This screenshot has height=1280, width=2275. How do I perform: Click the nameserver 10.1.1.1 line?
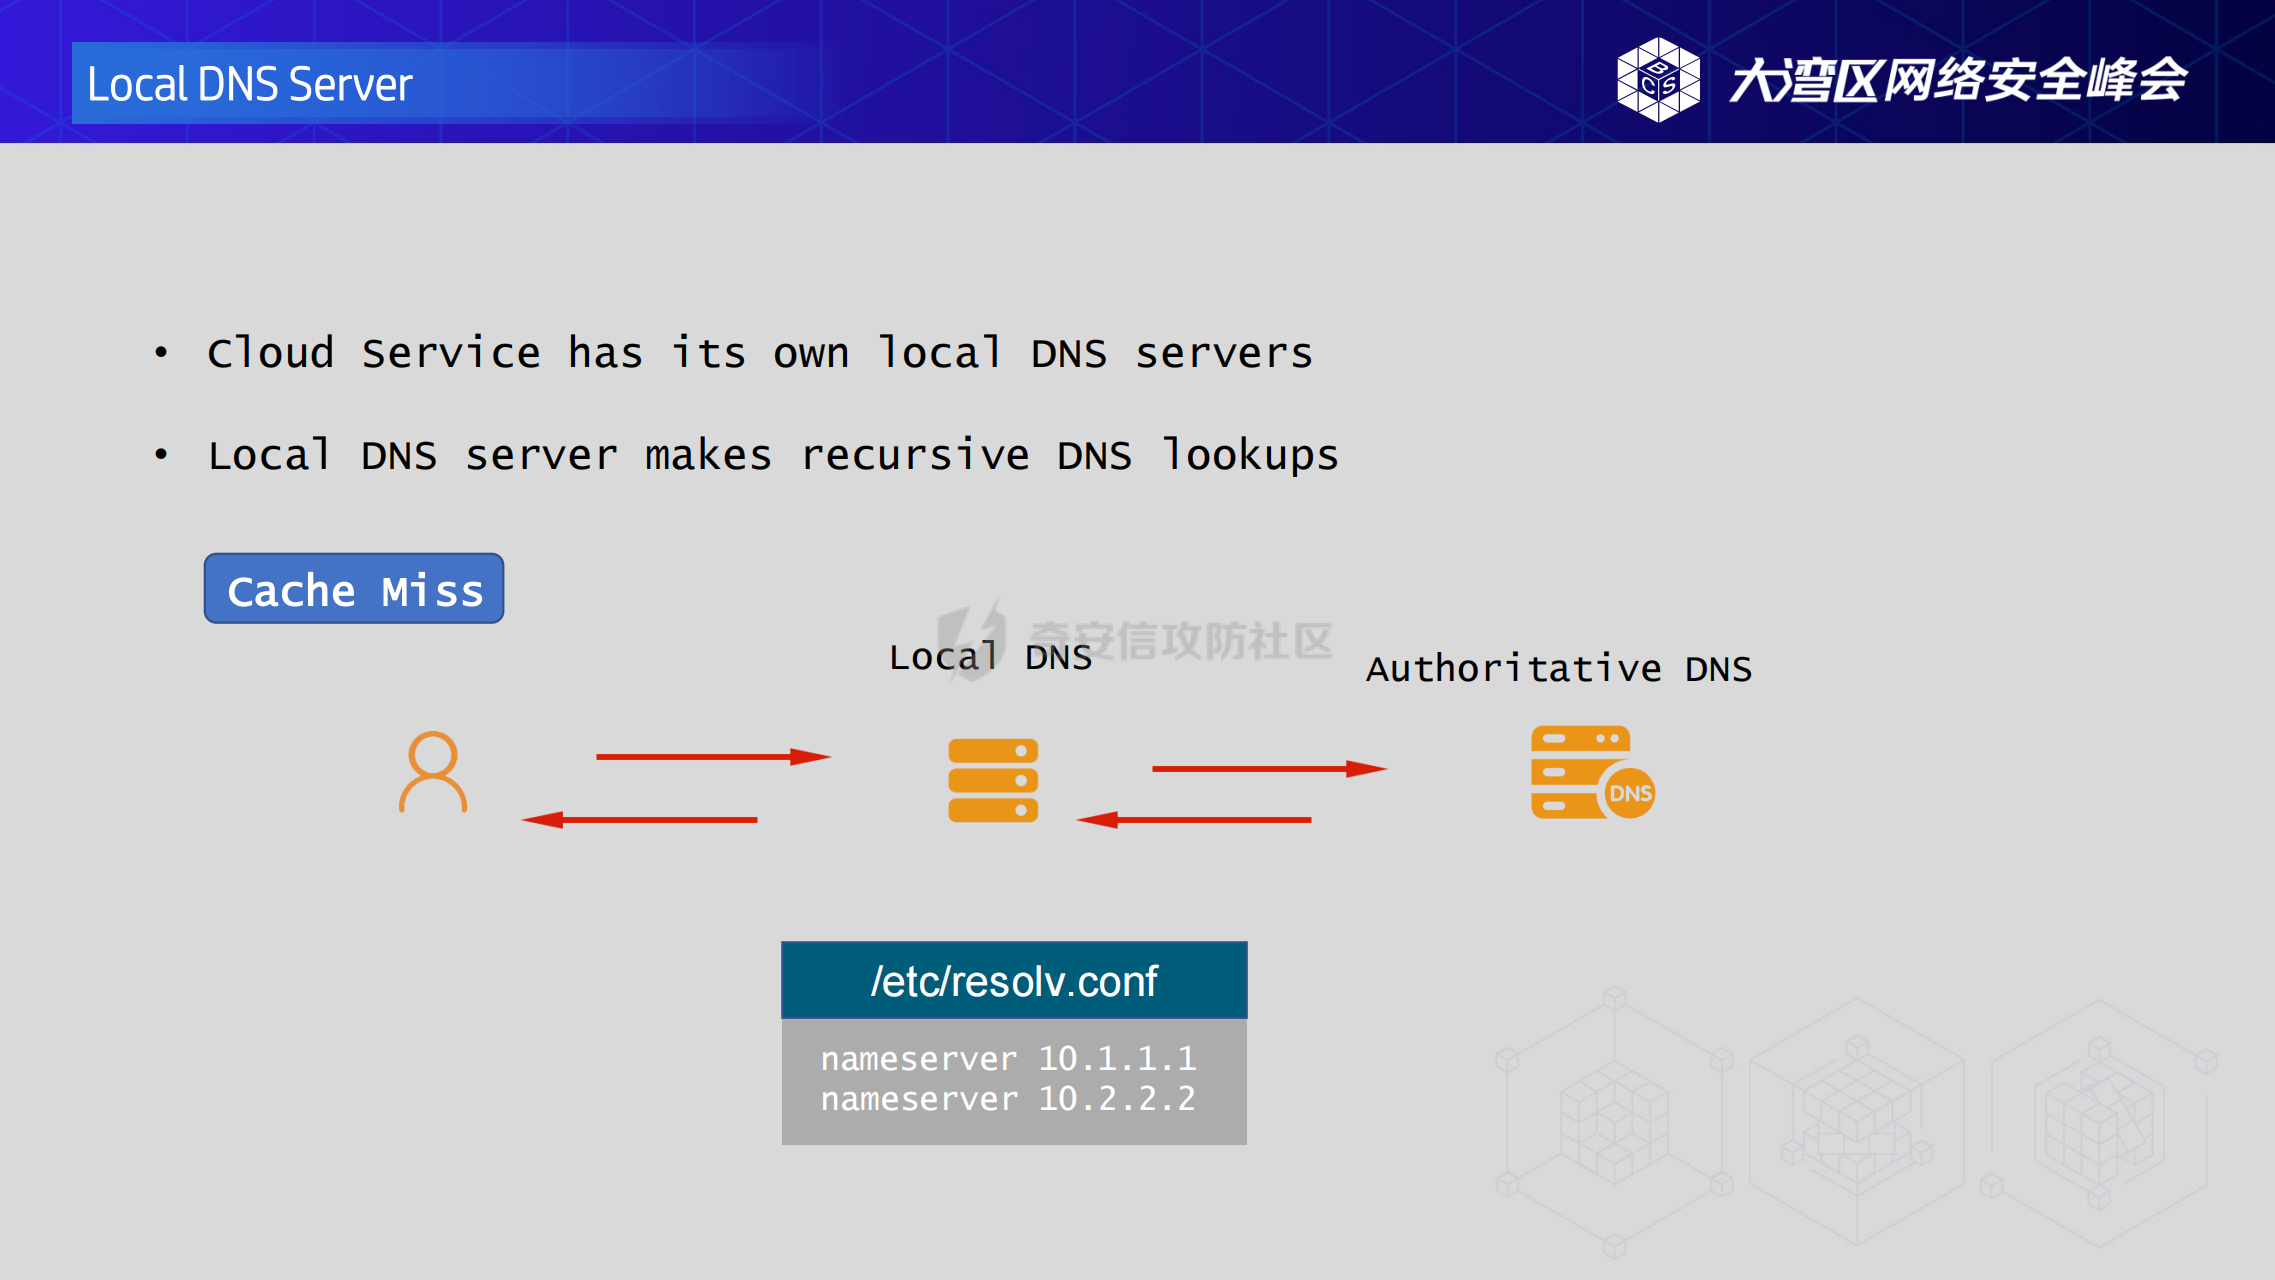1008,1058
